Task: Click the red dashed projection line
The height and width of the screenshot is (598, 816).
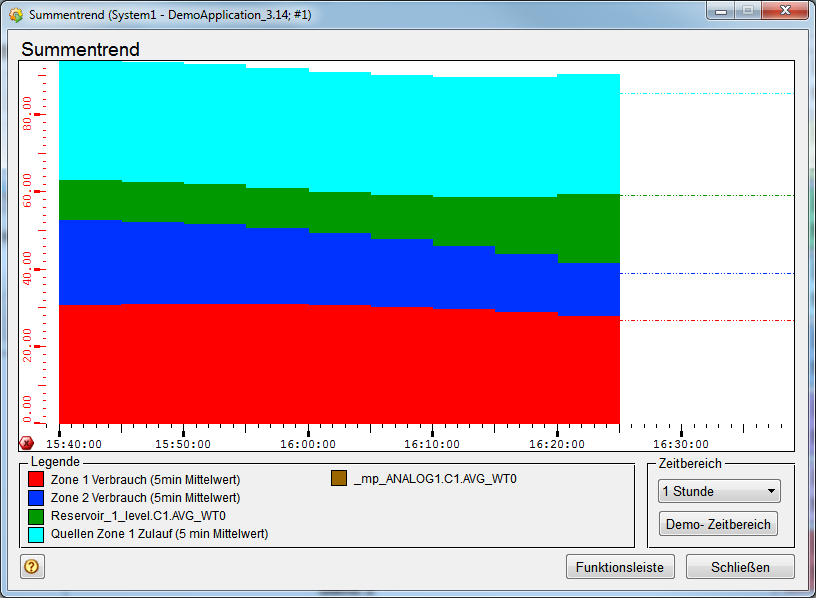Action: coord(707,321)
